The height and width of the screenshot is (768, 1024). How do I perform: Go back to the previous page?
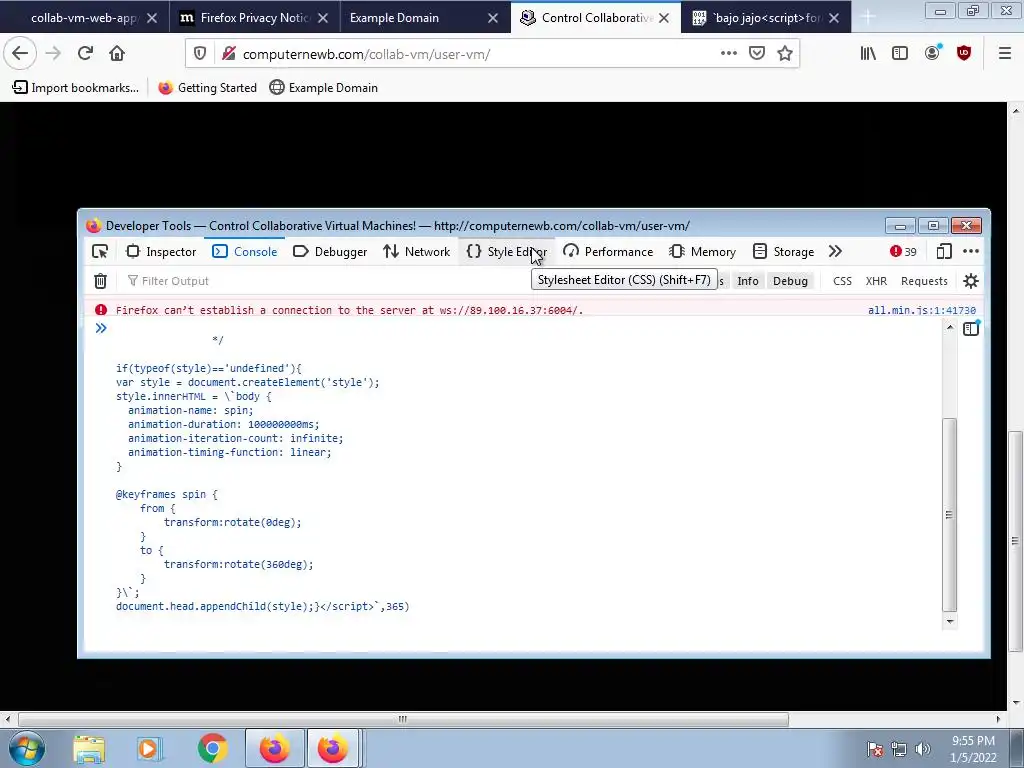[x=20, y=54]
